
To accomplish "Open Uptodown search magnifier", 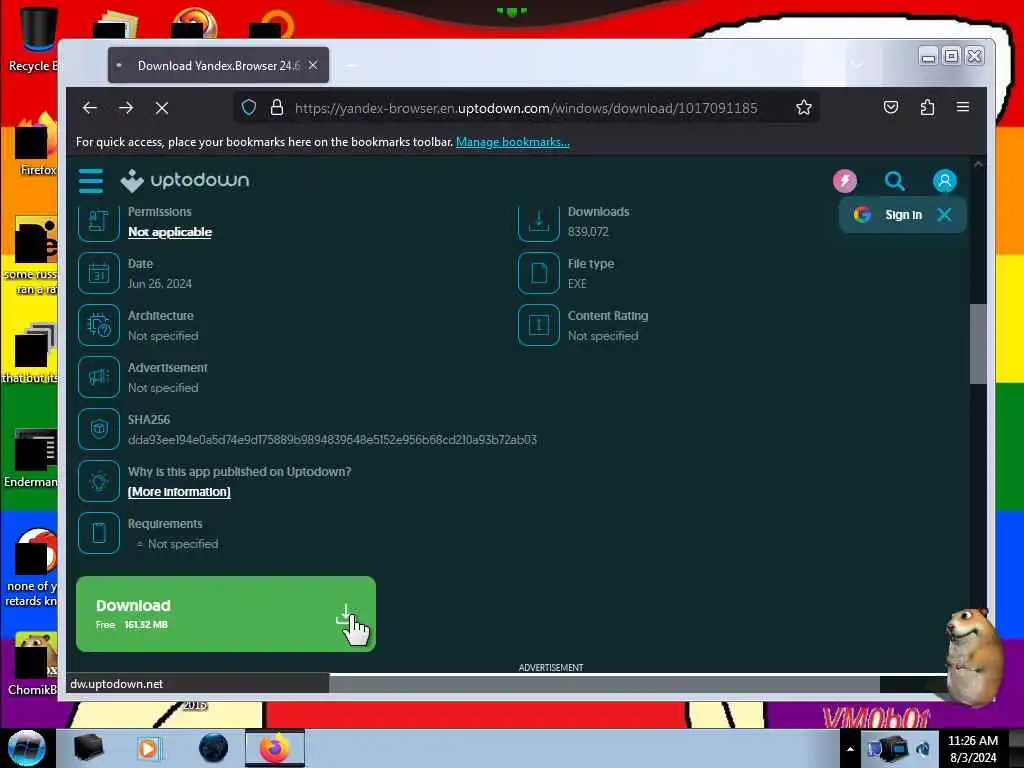I will 894,181.
